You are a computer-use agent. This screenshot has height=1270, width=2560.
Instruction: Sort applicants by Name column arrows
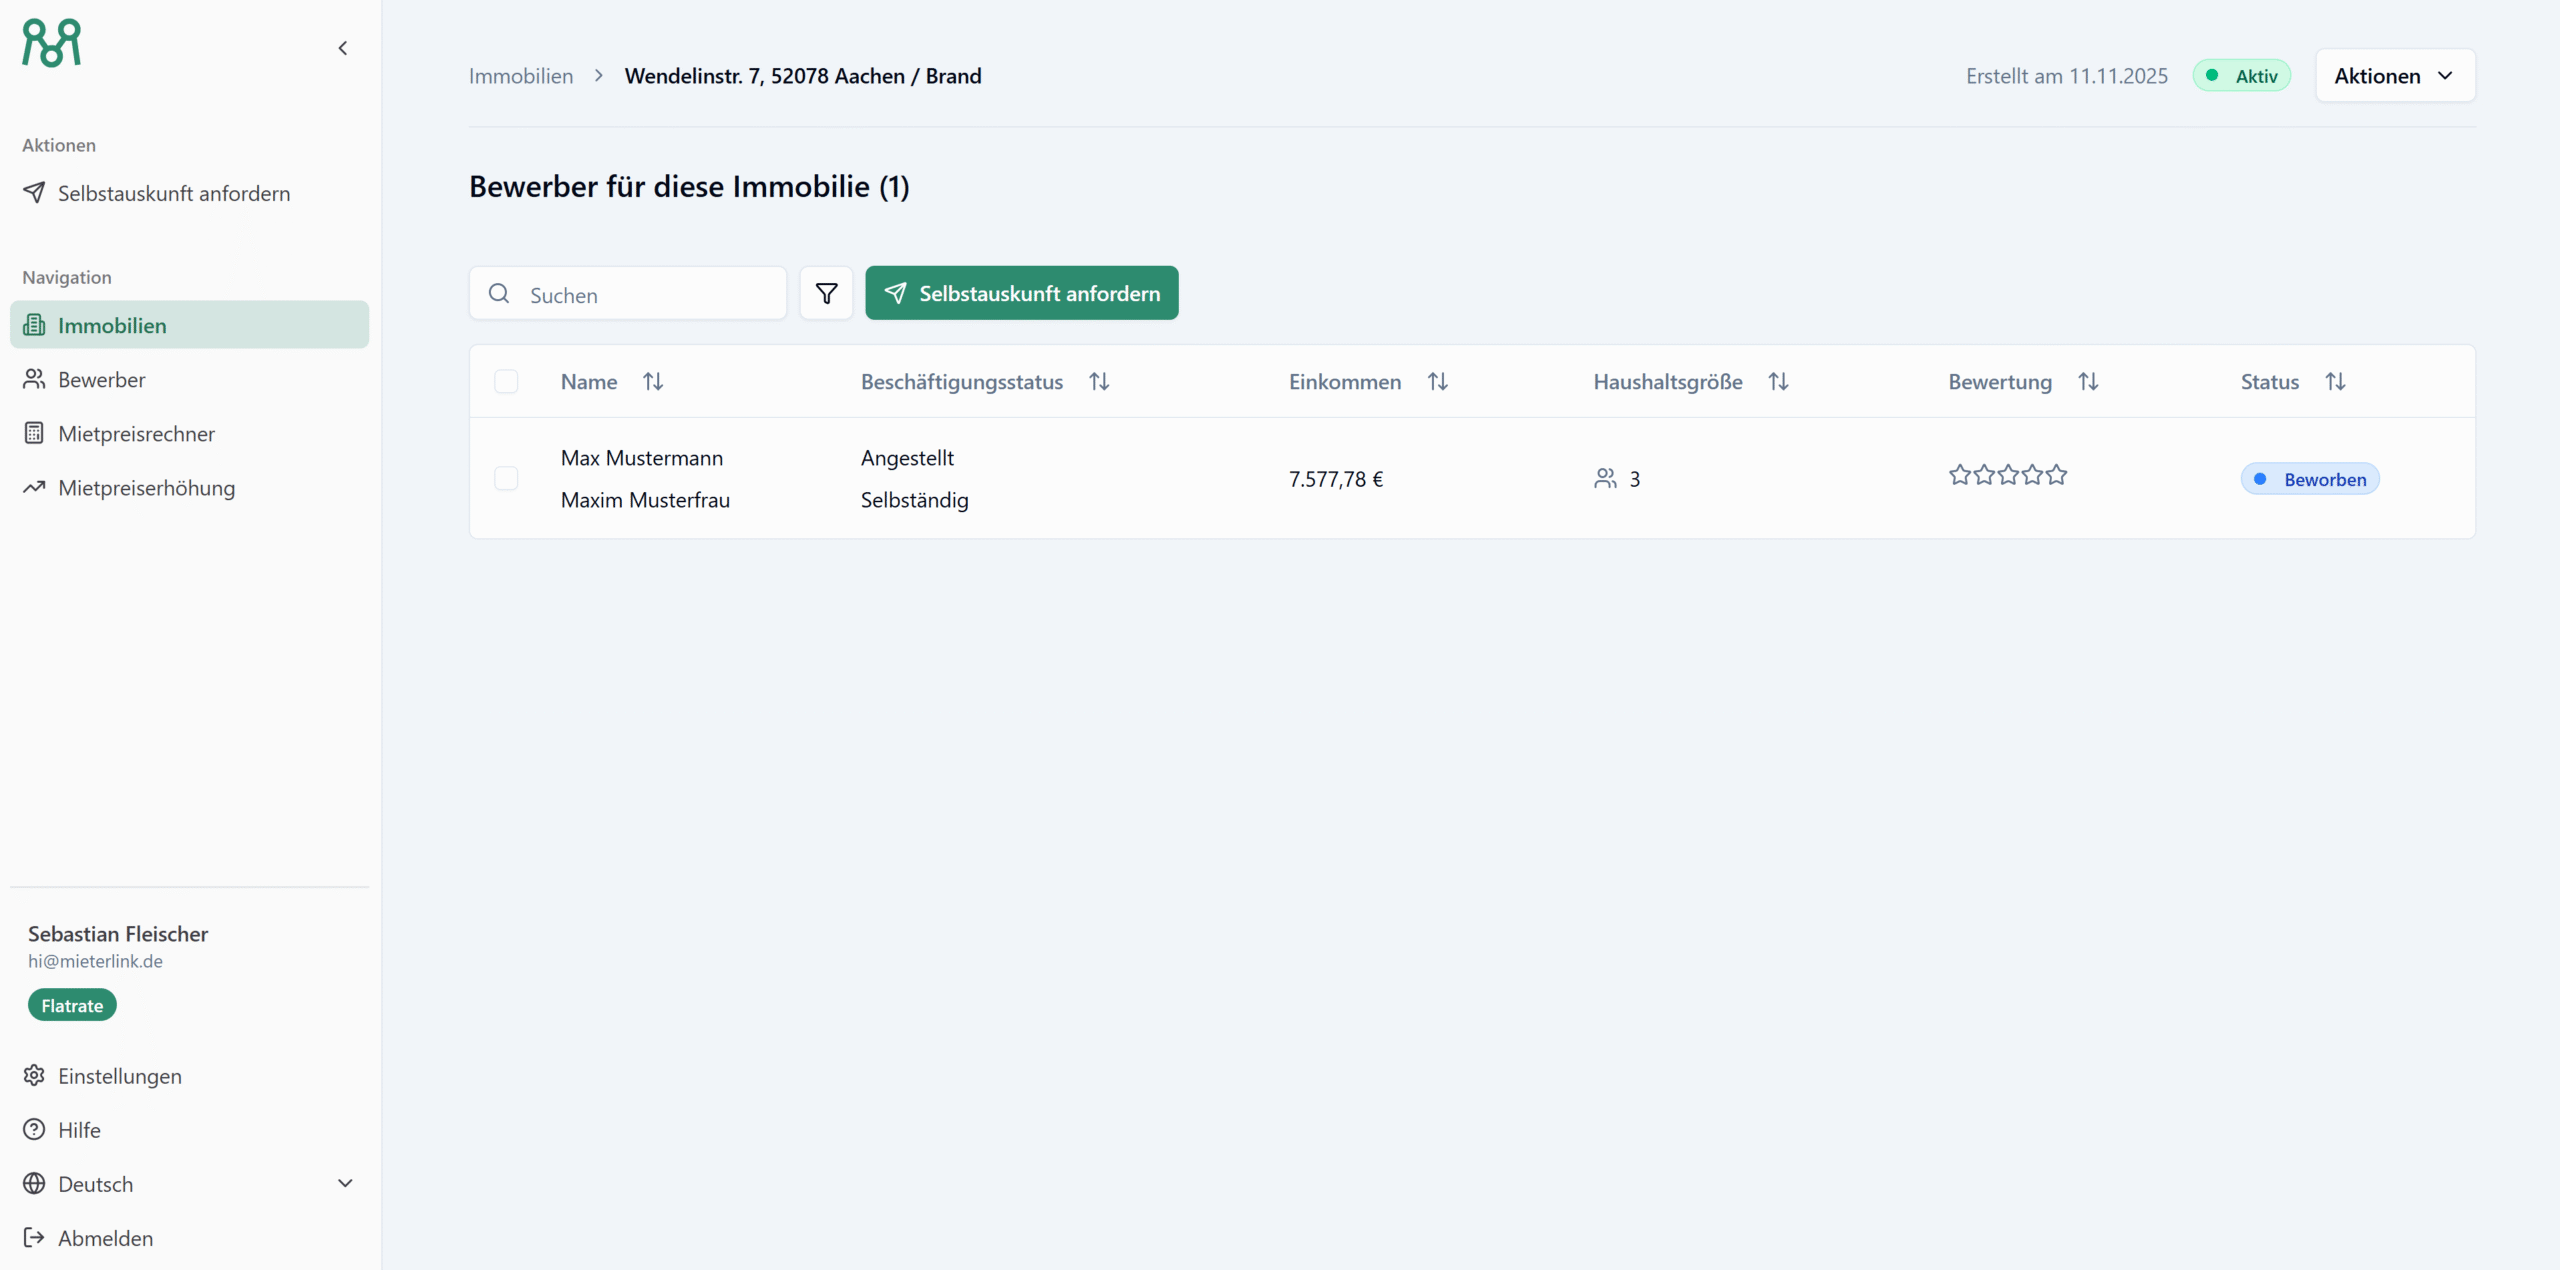click(653, 382)
